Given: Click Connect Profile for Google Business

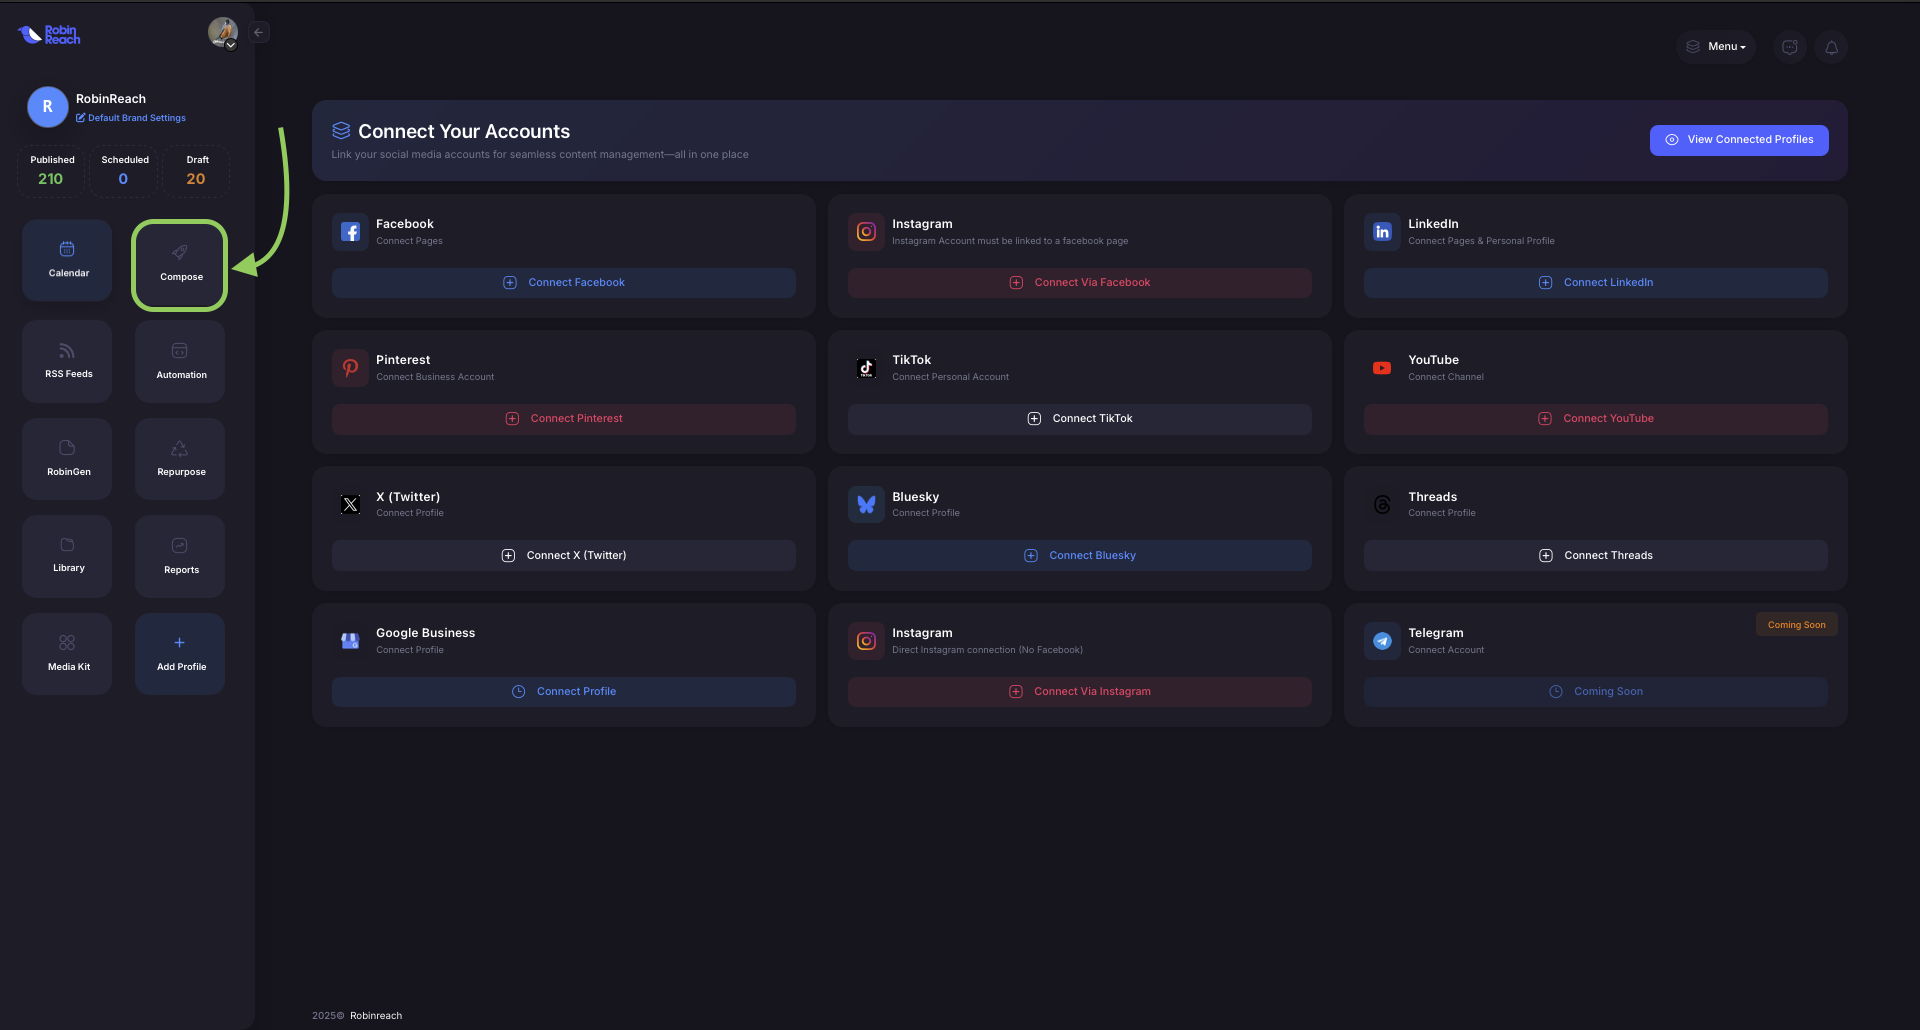Looking at the screenshot, I should point(564,692).
